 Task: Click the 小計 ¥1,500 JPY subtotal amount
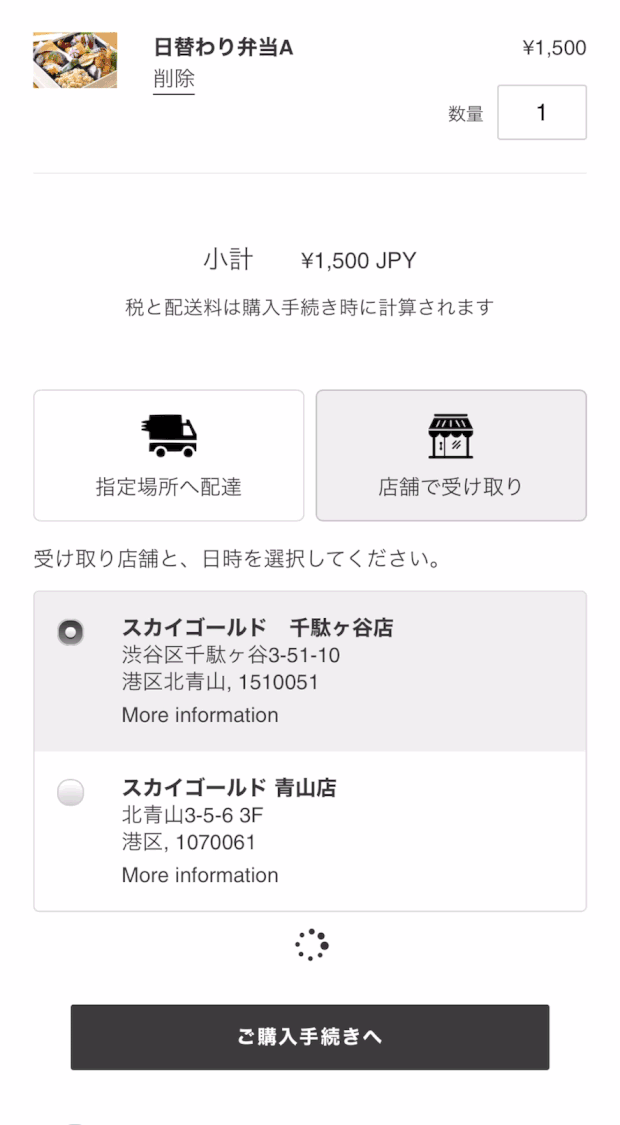358,262
